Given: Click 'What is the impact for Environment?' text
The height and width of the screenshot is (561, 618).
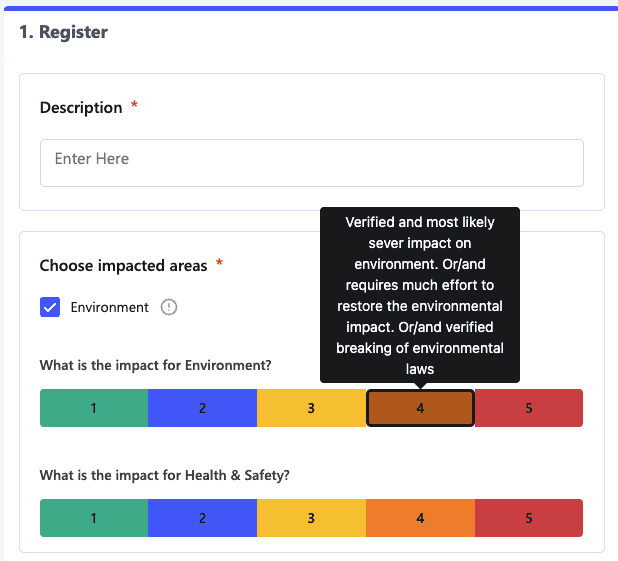Looking at the screenshot, I should pos(155,365).
